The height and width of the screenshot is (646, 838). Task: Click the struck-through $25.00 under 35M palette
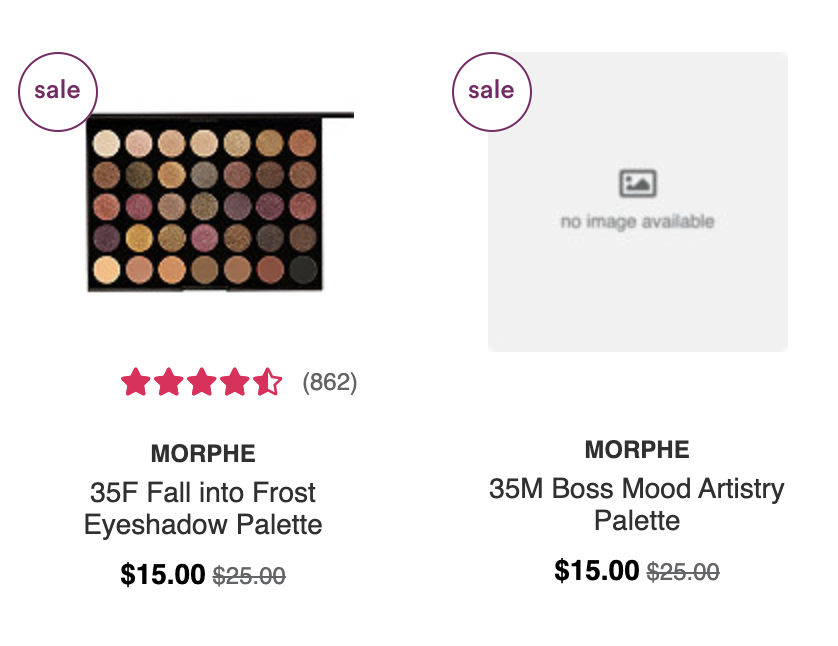pyautogui.click(x=683, y=572)
